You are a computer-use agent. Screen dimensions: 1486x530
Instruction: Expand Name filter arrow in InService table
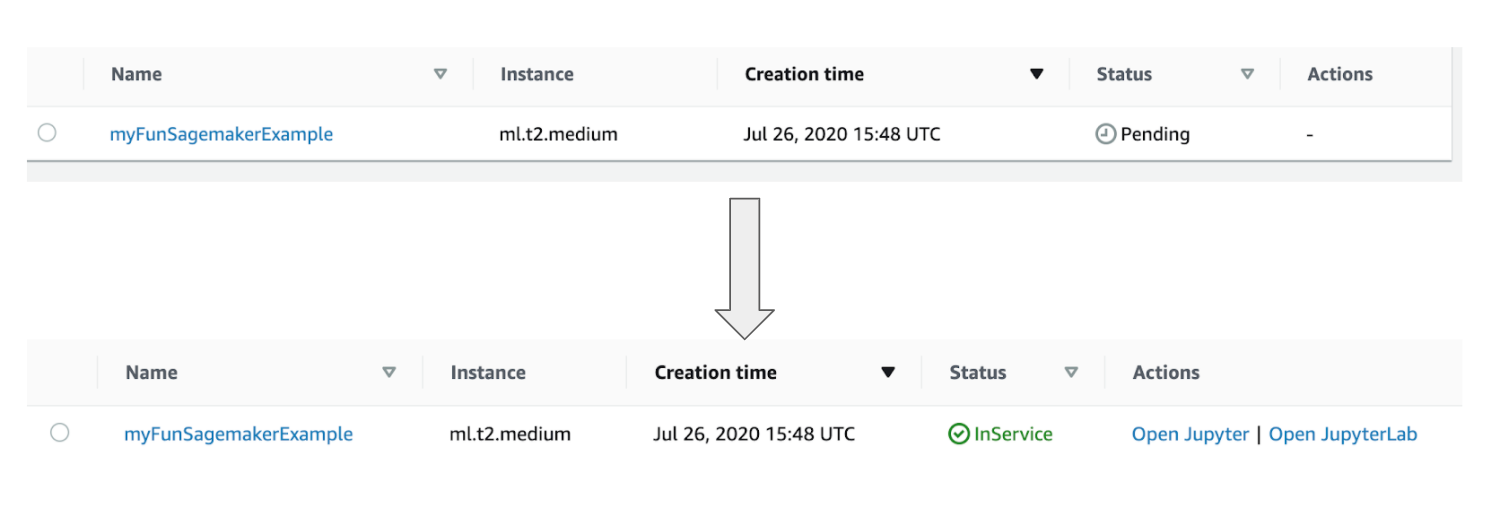tap(389, 372)
